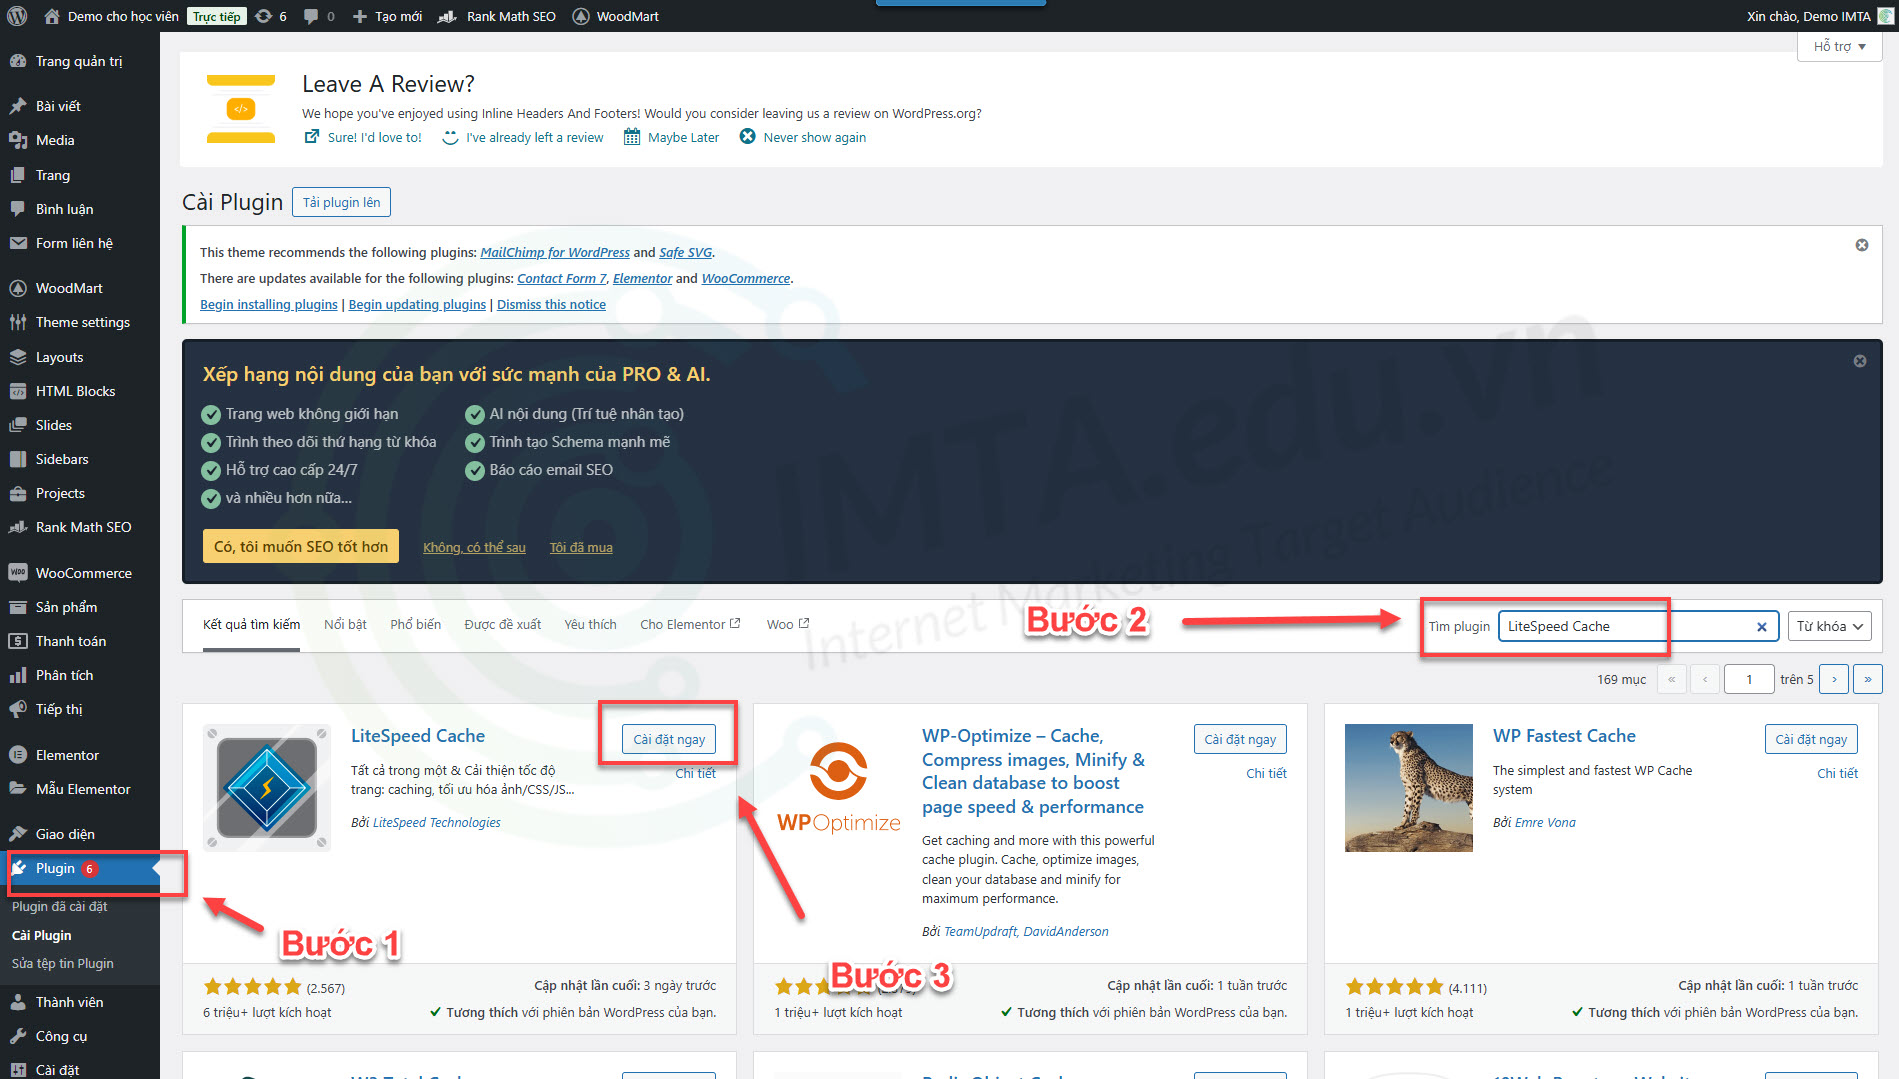
Task: Open Form liên hệ menu
Action: [x=74, y=243]
